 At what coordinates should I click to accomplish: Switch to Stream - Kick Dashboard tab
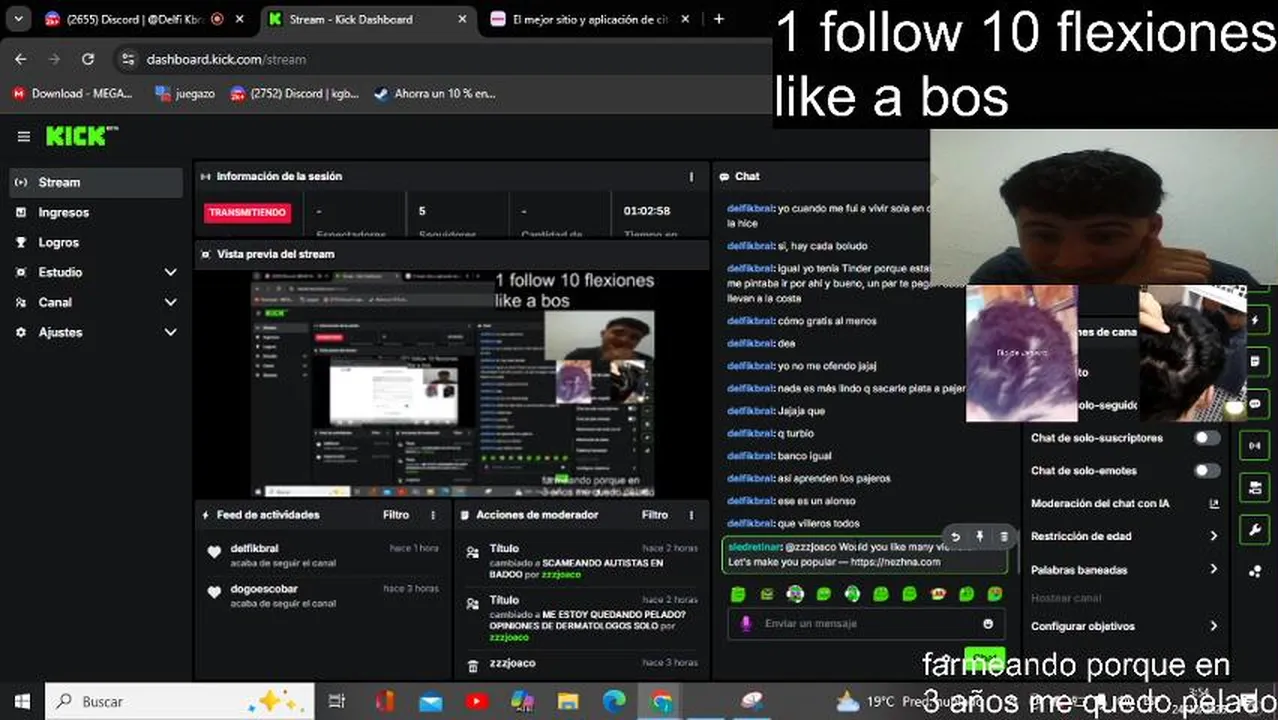pyautogui.click(x=370, y=19)
